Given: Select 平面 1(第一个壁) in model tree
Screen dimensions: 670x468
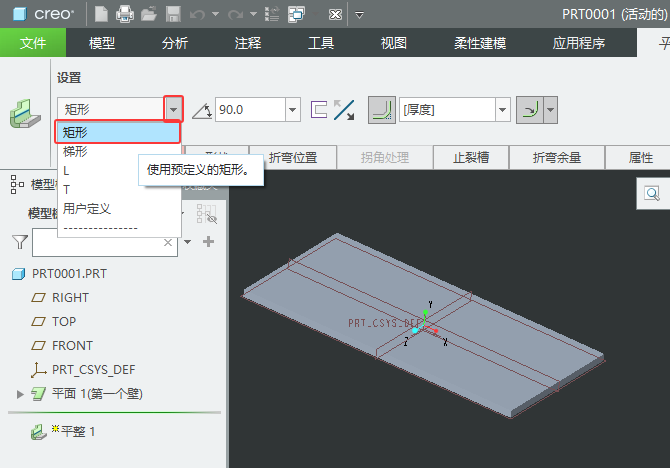Looking at the screenshot, I should (x=97, y=393).
